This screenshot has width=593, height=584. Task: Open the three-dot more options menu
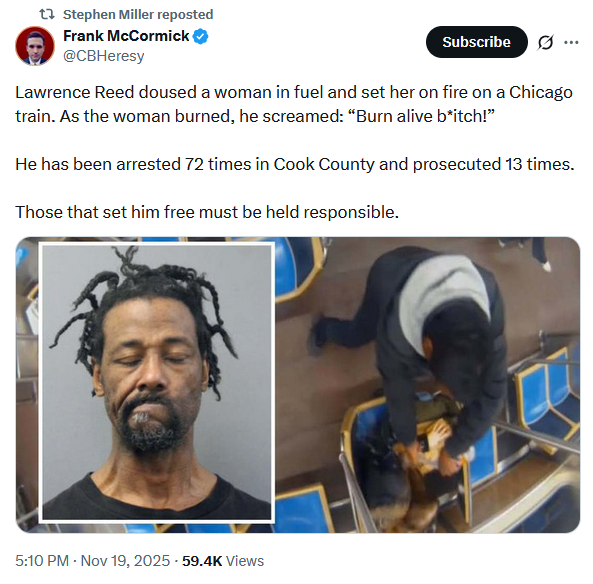[x=571, y=42]
